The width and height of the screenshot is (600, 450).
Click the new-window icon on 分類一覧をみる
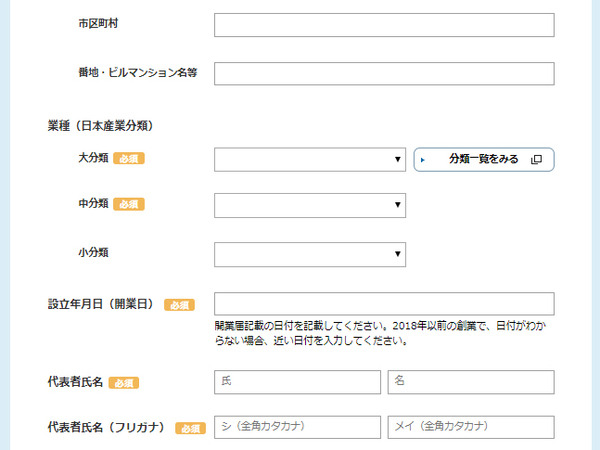point(536,160)
